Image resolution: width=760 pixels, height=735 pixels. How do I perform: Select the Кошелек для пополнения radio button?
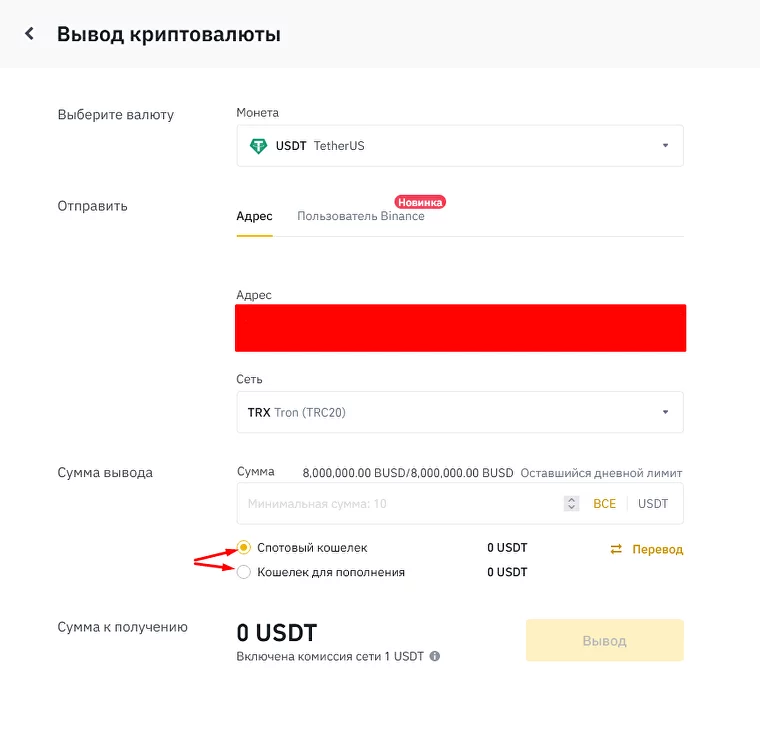coord(243,572)
